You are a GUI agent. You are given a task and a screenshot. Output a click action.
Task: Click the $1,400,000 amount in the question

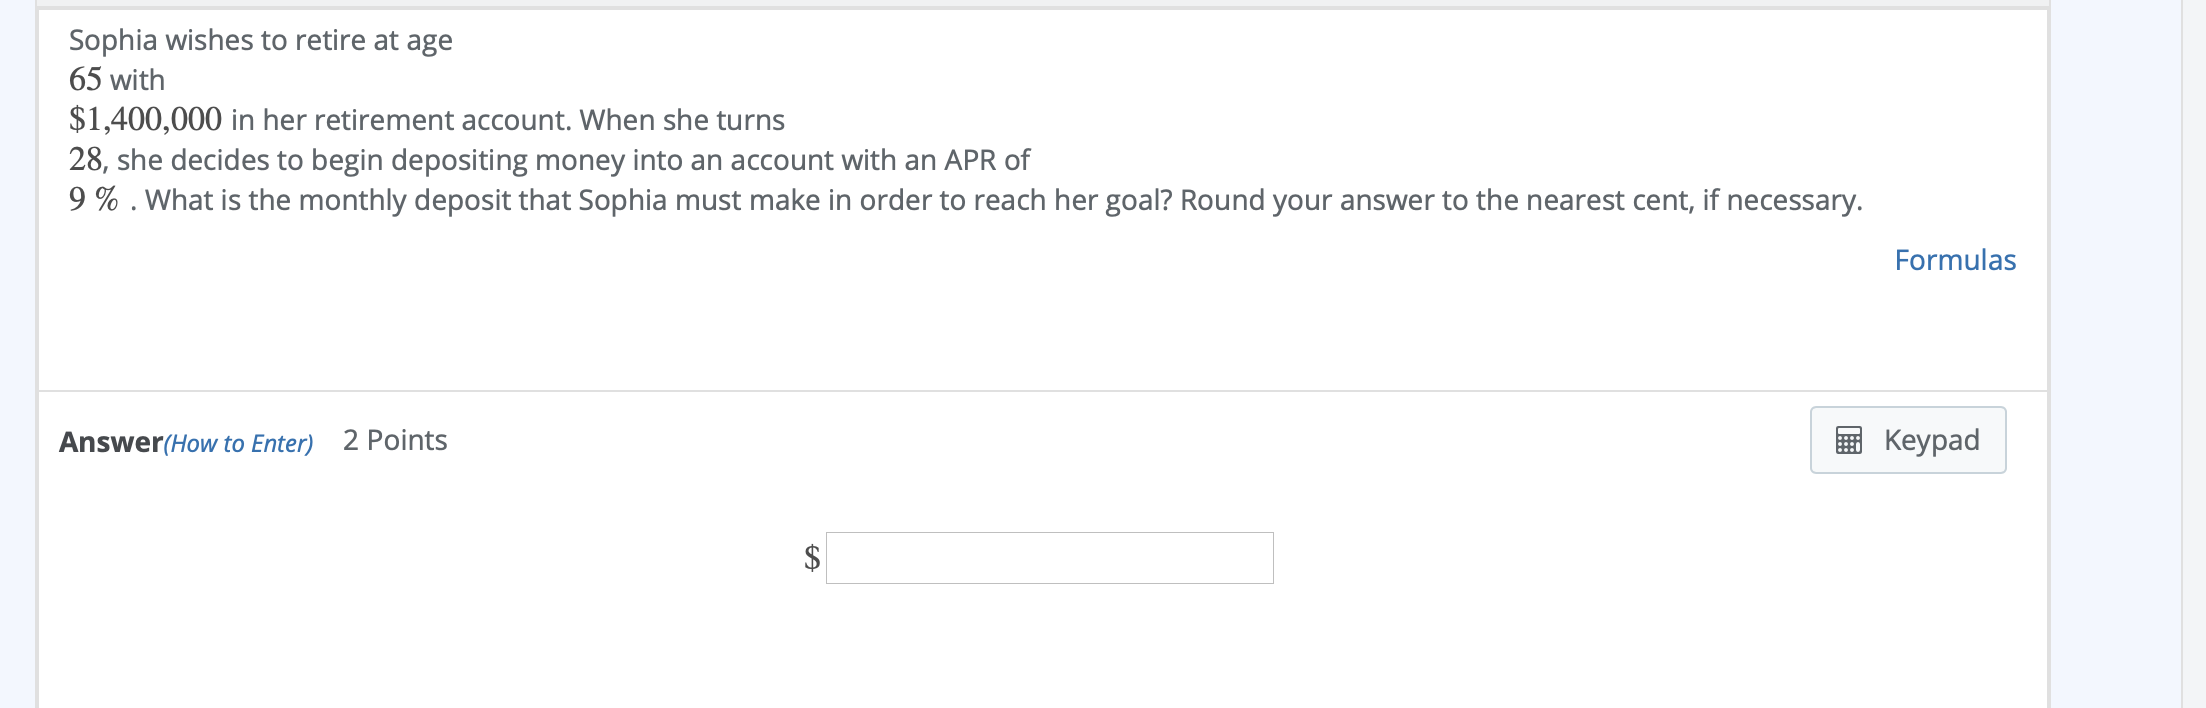(x=145, y=120)
